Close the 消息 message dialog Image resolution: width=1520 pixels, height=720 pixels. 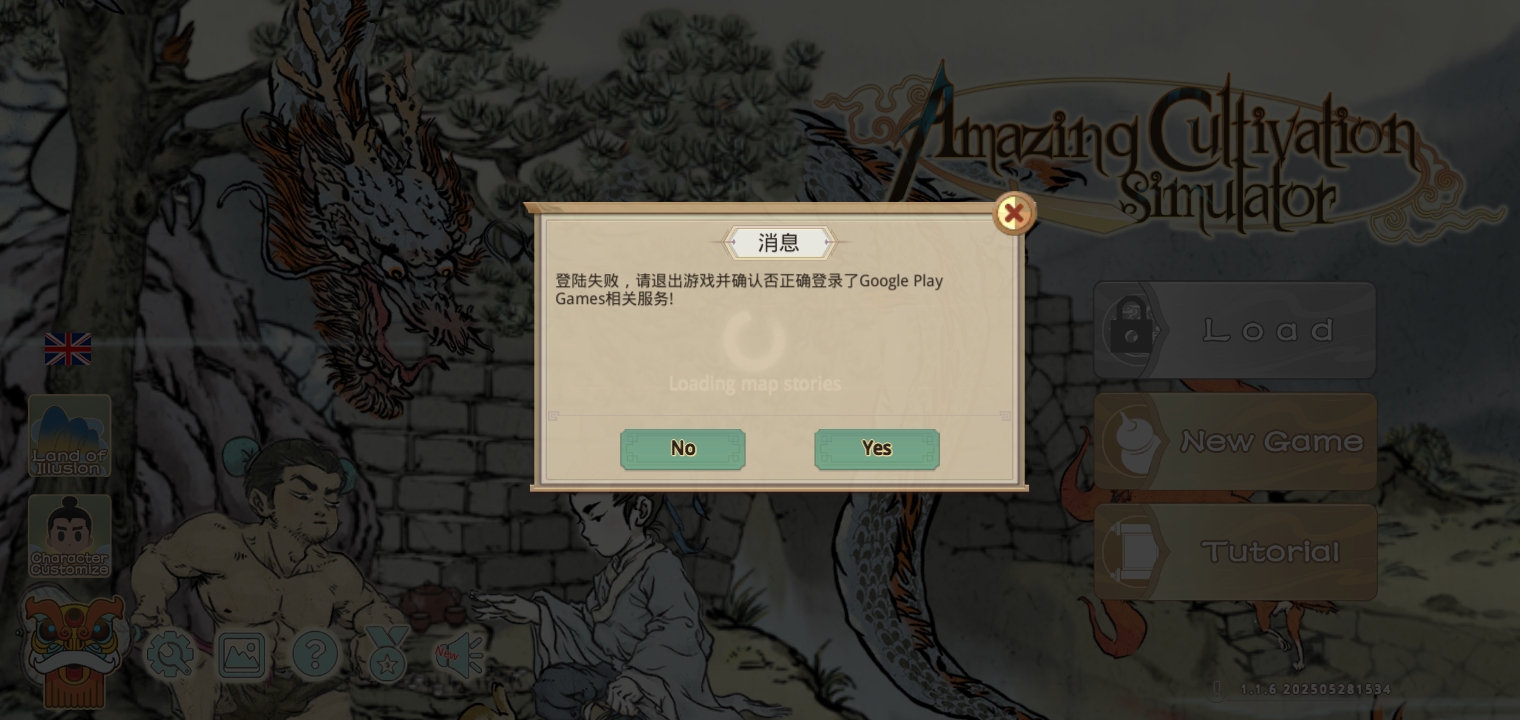1013,213
